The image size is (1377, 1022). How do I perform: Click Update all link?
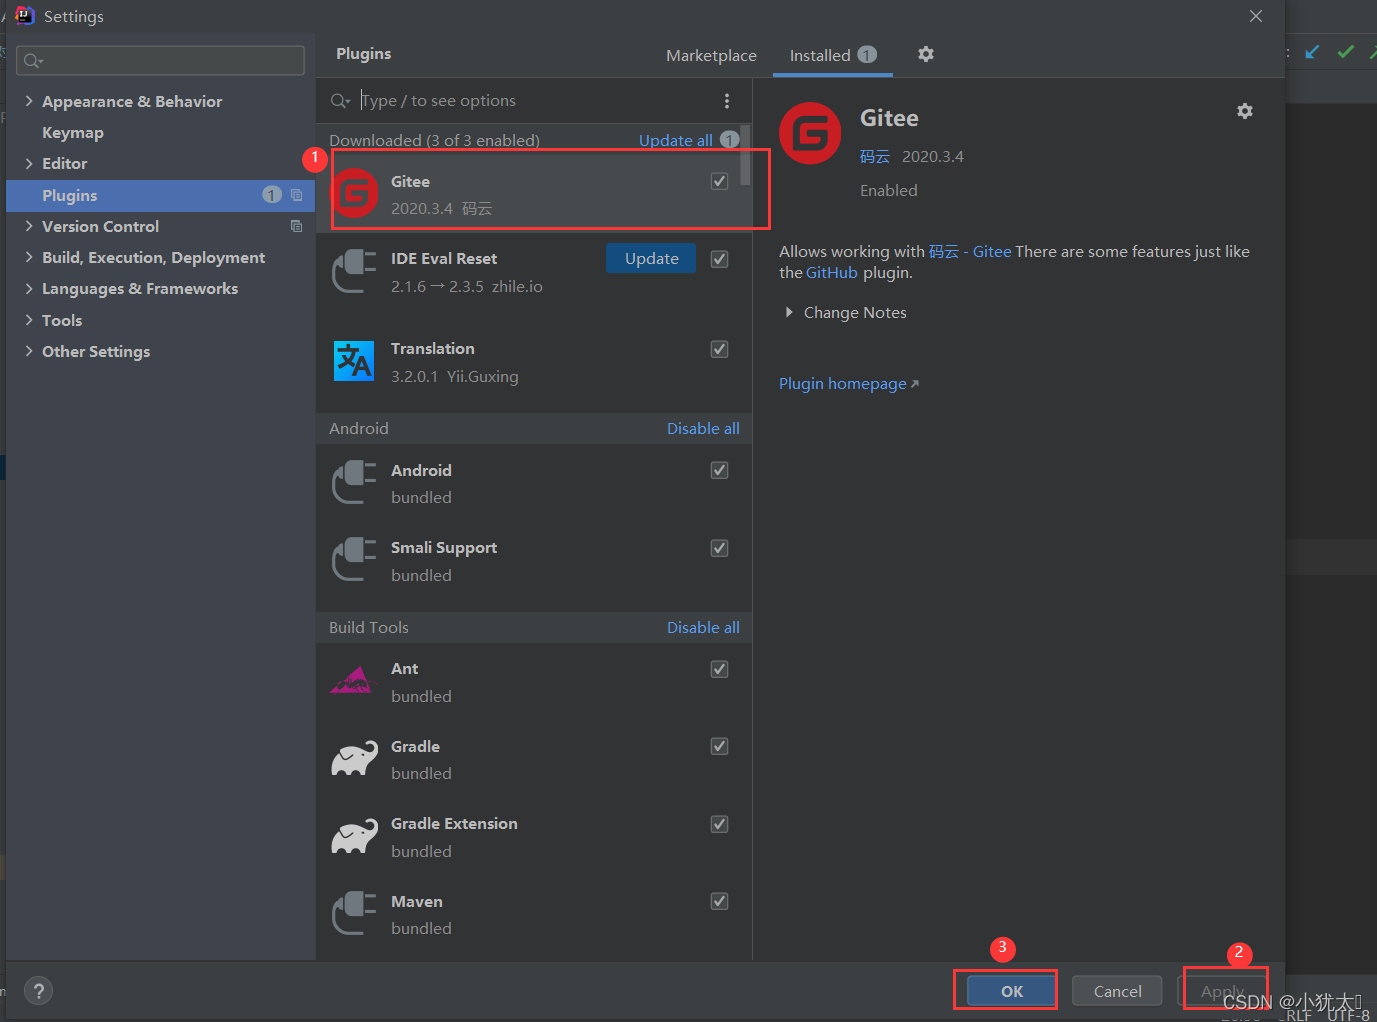click(x=676, y=140)
